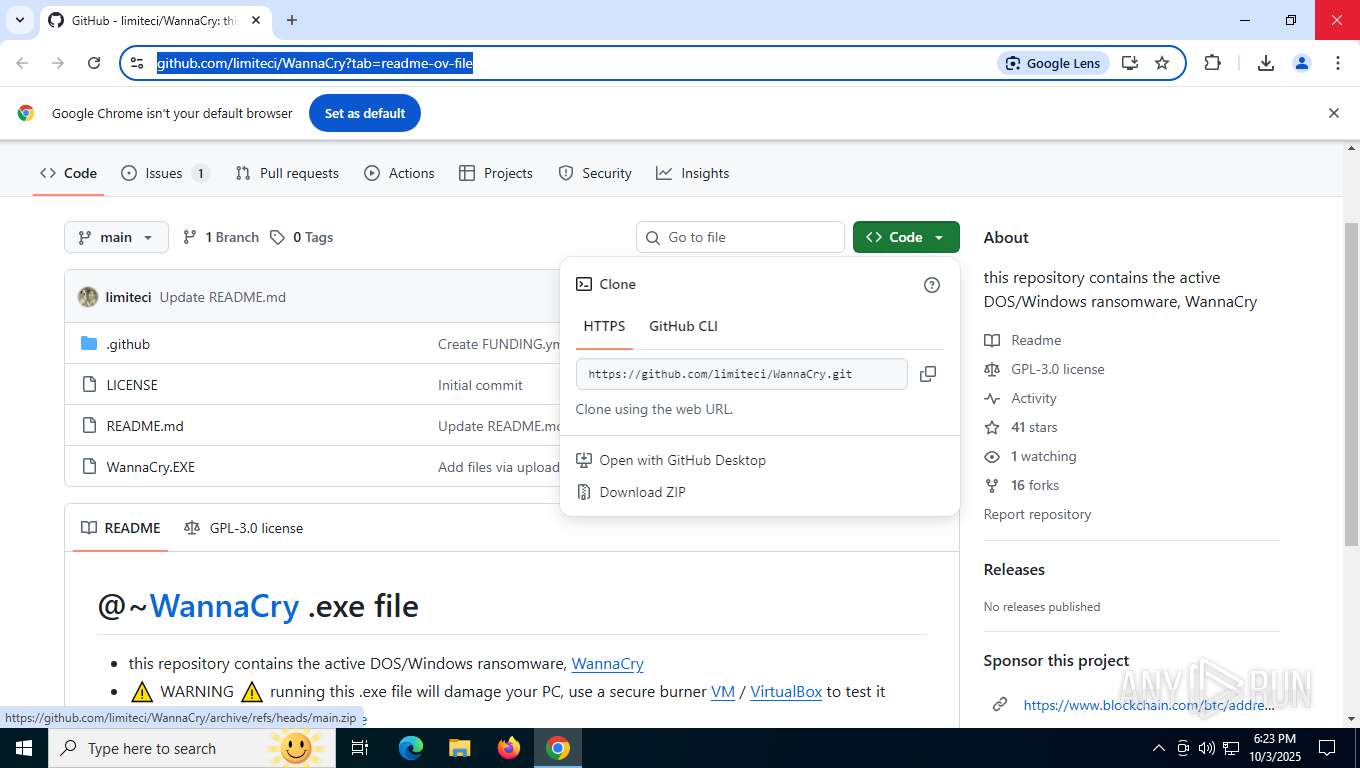Open the Projects tab
Screen dimensions: 1360x768
496,173
